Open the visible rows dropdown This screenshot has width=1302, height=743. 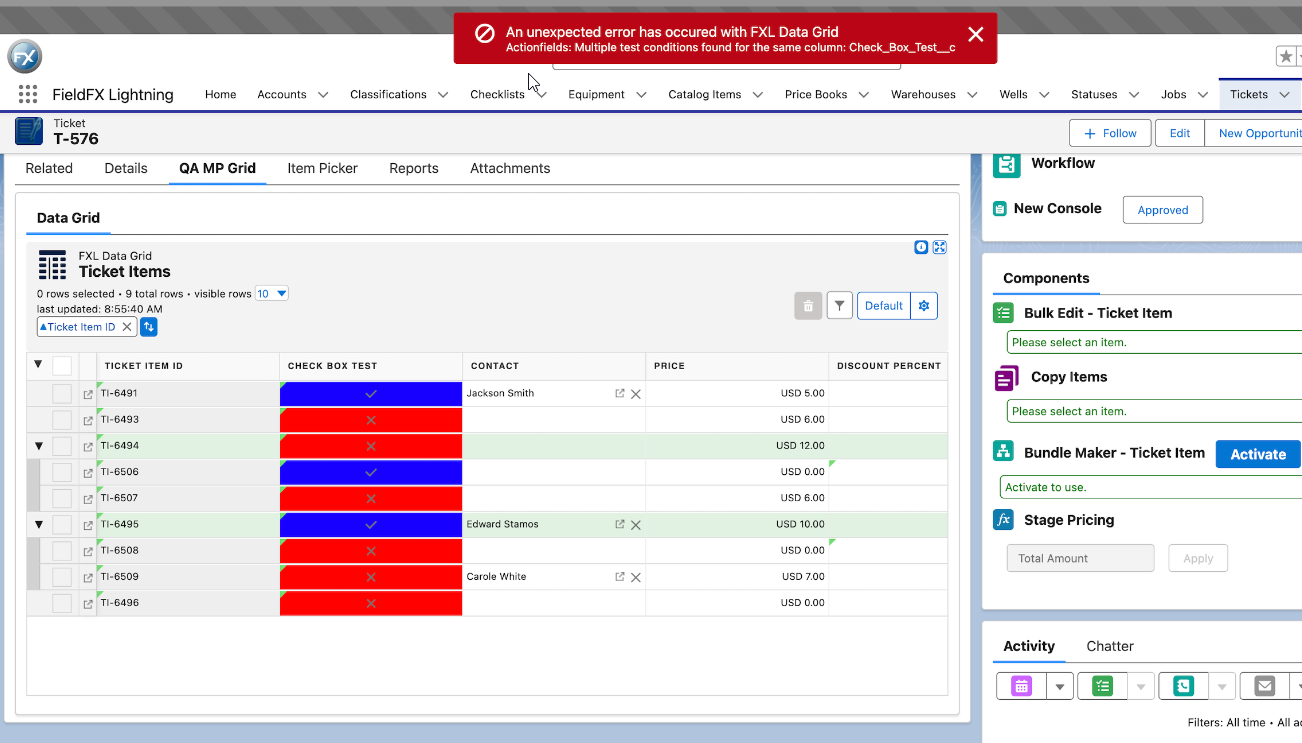(272, 294)
